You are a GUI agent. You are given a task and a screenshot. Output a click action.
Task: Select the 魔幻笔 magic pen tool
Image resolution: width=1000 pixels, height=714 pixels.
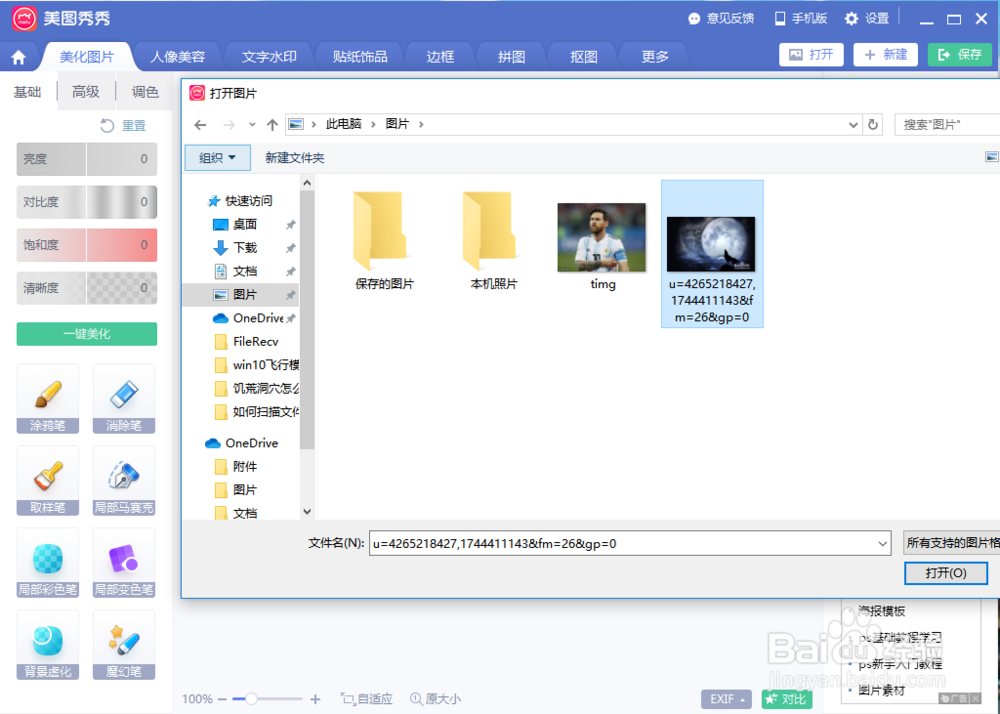coord(124,645)
